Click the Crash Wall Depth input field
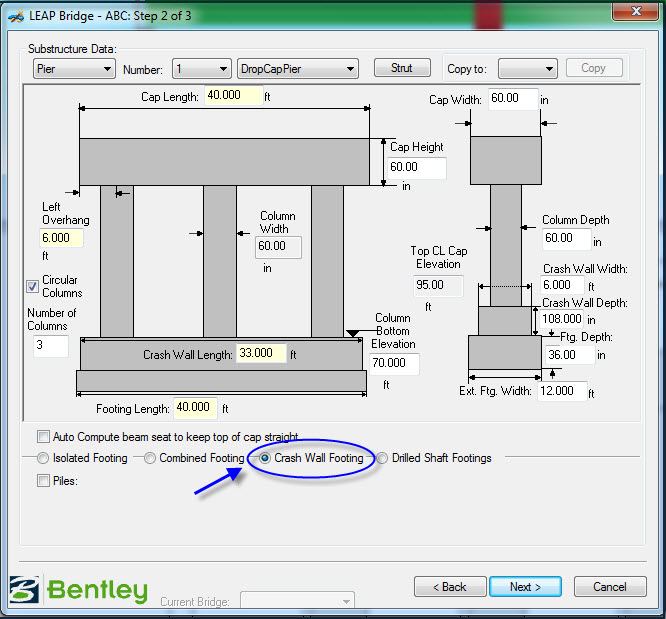This screenshot has height=619, width=666. [562, 319]
